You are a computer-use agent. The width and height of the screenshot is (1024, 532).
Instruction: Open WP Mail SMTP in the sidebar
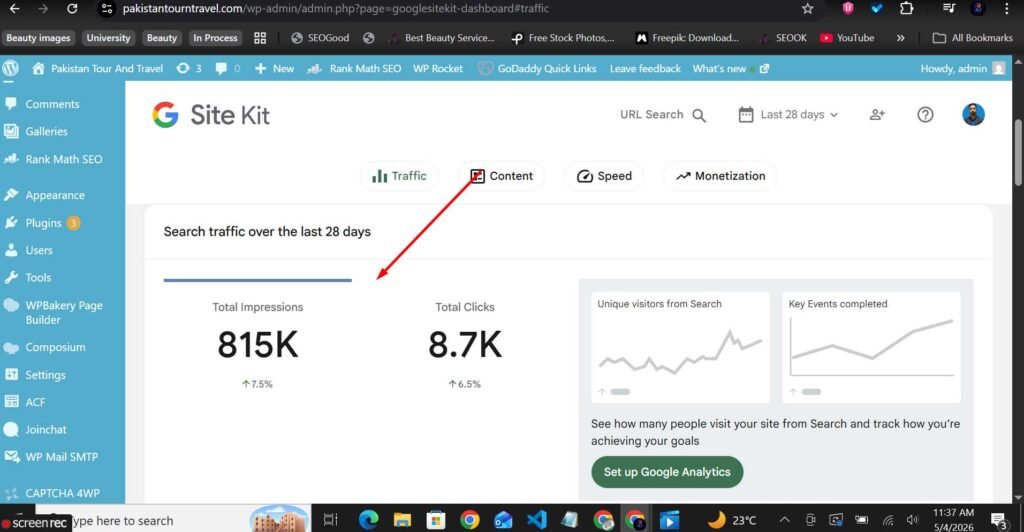pos(62,457)
